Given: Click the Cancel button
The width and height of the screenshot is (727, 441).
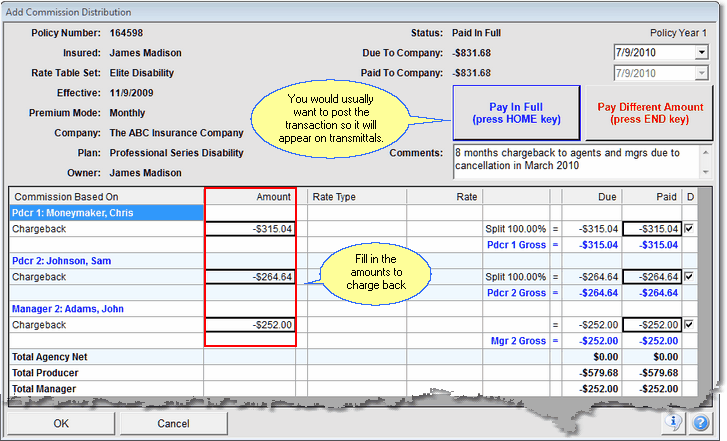Looking at the screenshot, I should [x=173, y=423].
